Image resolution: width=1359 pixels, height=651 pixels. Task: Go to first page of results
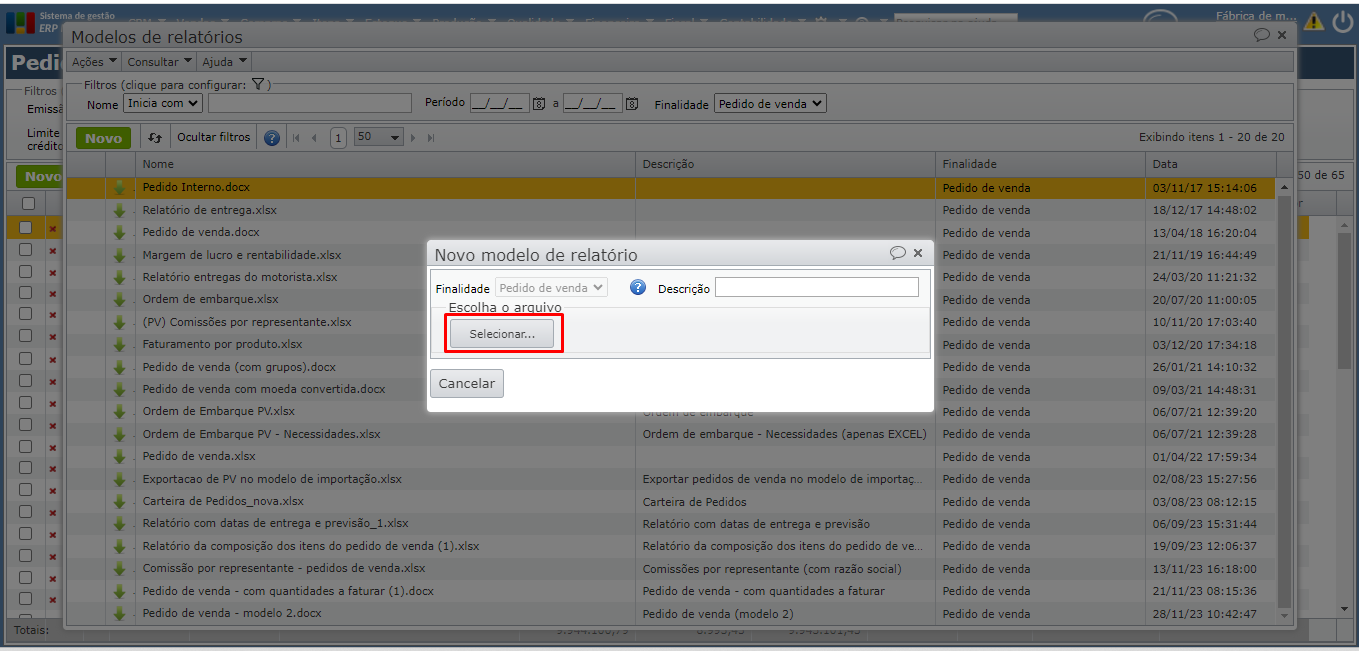pyautogui.click(x=296, y=138)
